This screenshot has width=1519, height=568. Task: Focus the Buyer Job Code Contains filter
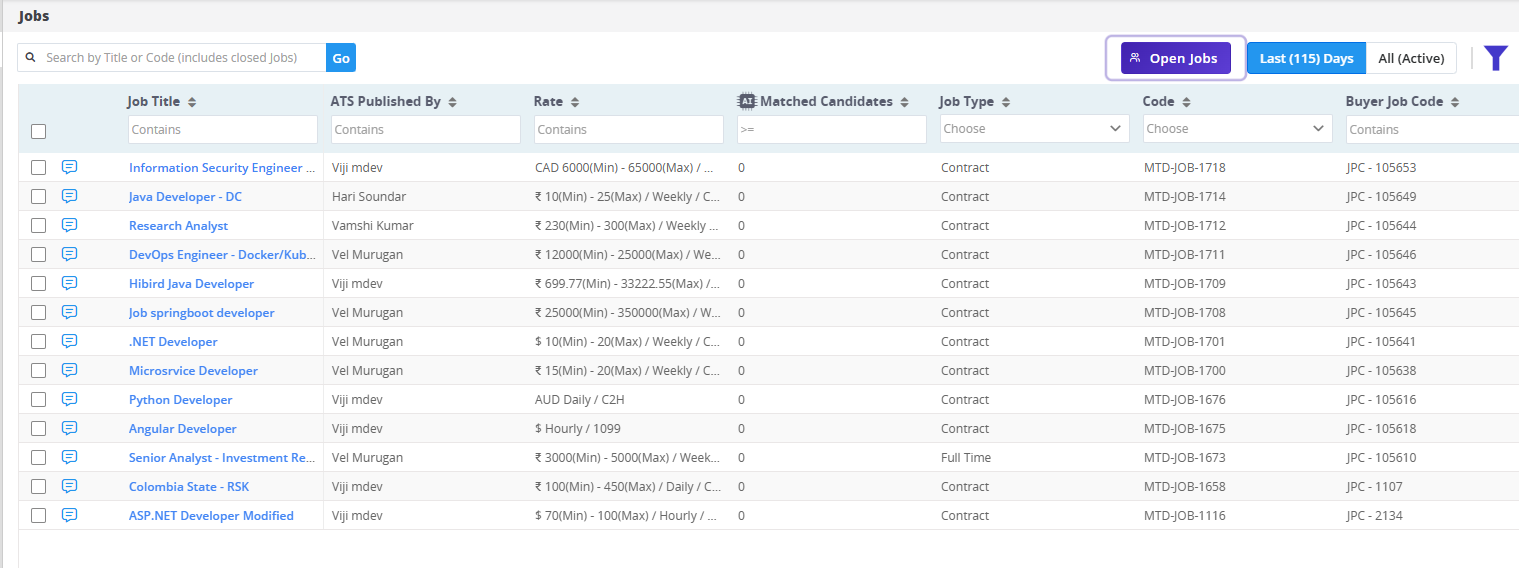[x=1432, y=129]
